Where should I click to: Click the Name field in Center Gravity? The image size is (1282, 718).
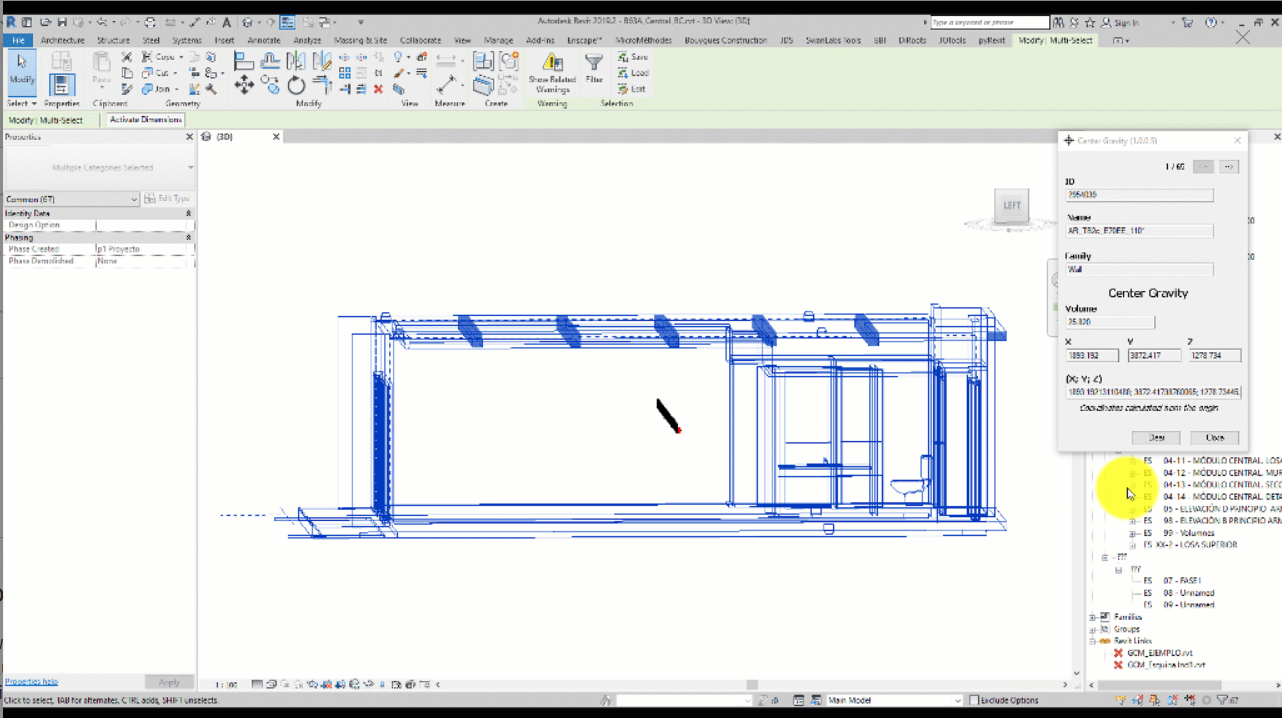[x=1139, y=231]
